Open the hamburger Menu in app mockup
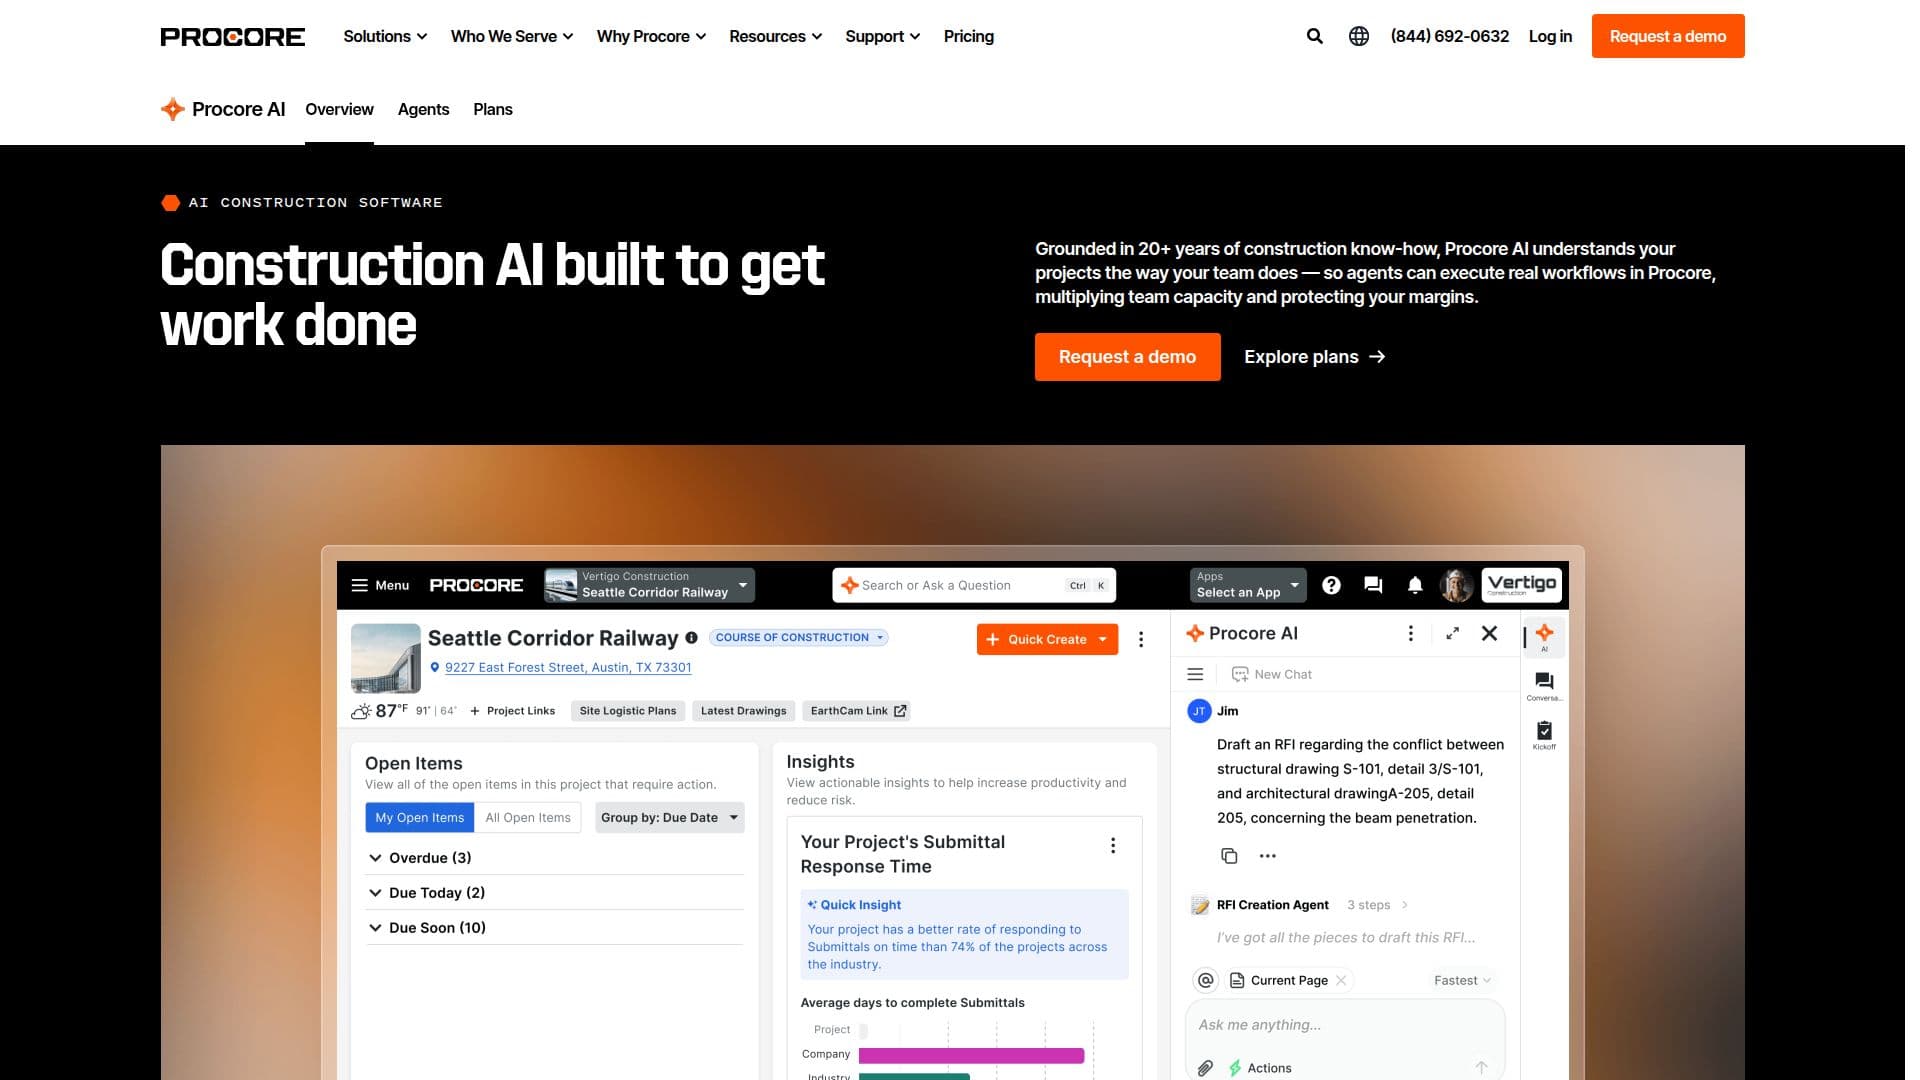The image size is (1920, 1080). [380, 585]
